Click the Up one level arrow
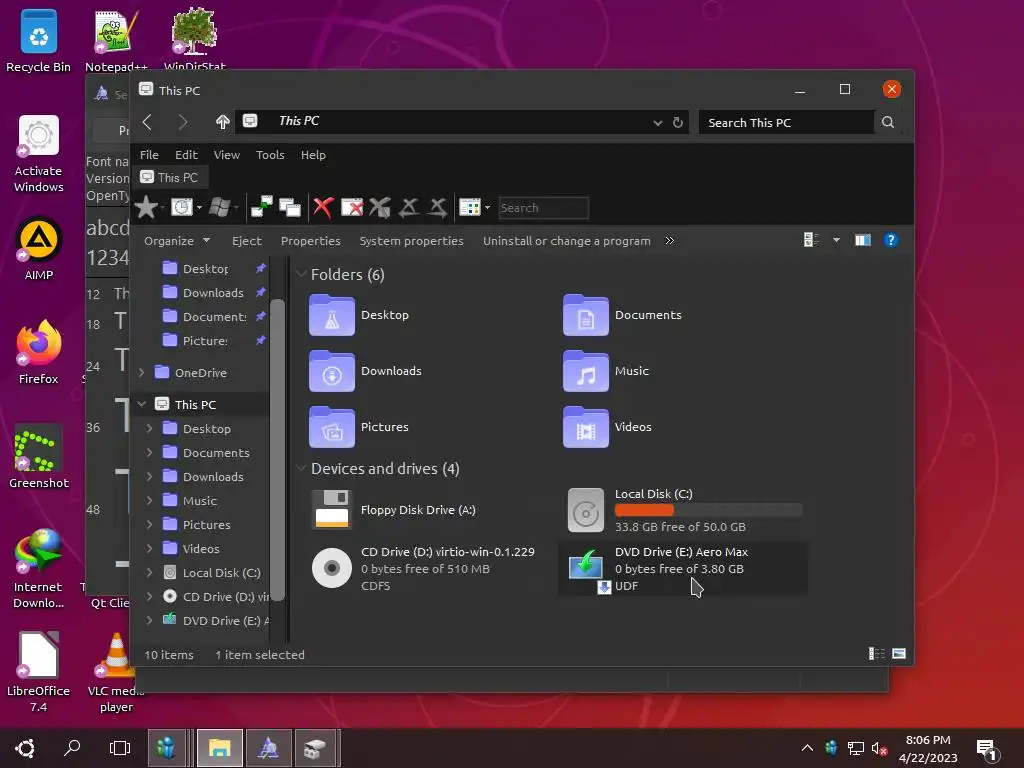This screenshot has height=768, width=1024. (x=223, y=122)
